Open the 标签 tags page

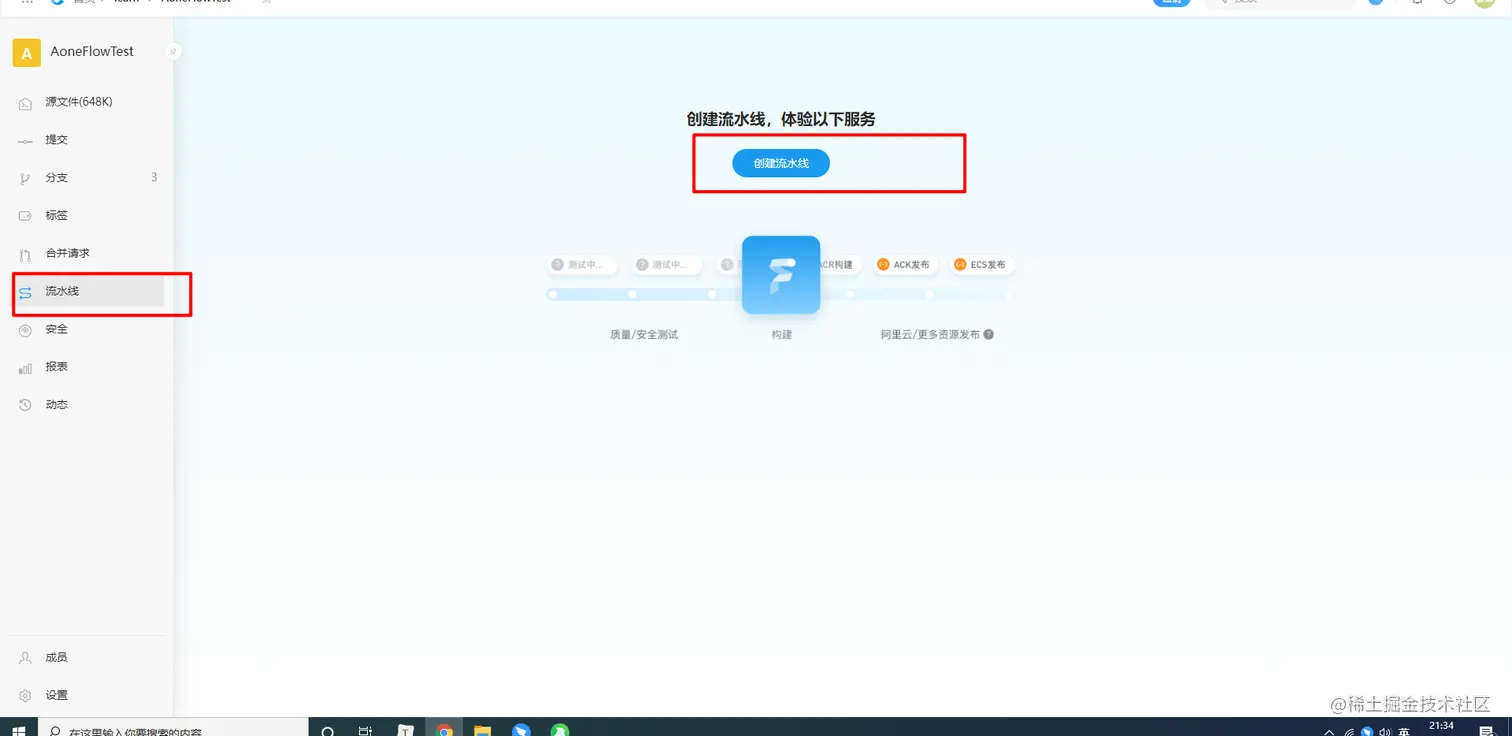(88, 216)
